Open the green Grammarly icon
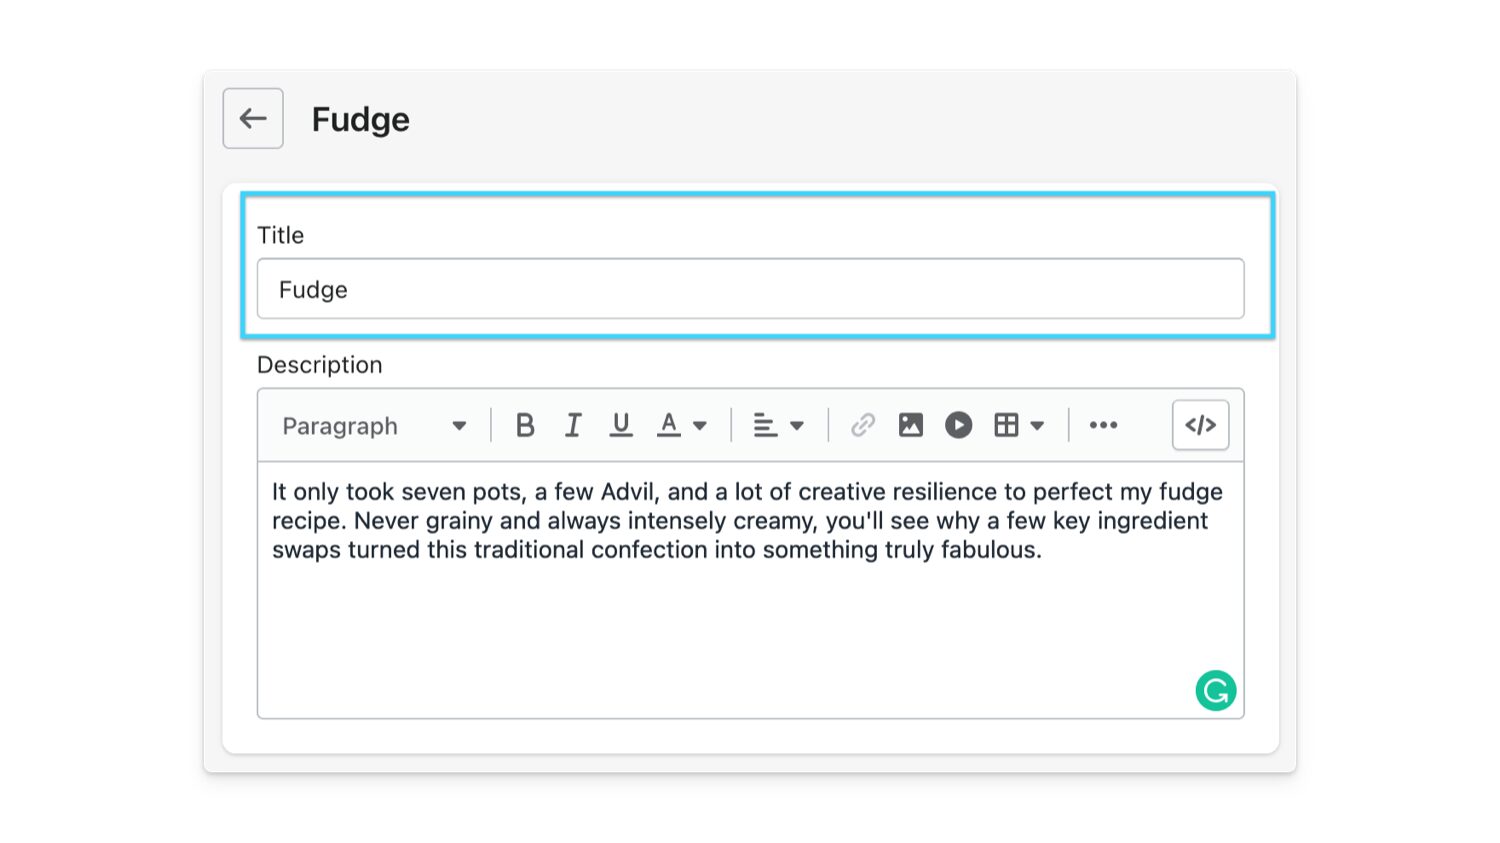 click(1216, 690)
